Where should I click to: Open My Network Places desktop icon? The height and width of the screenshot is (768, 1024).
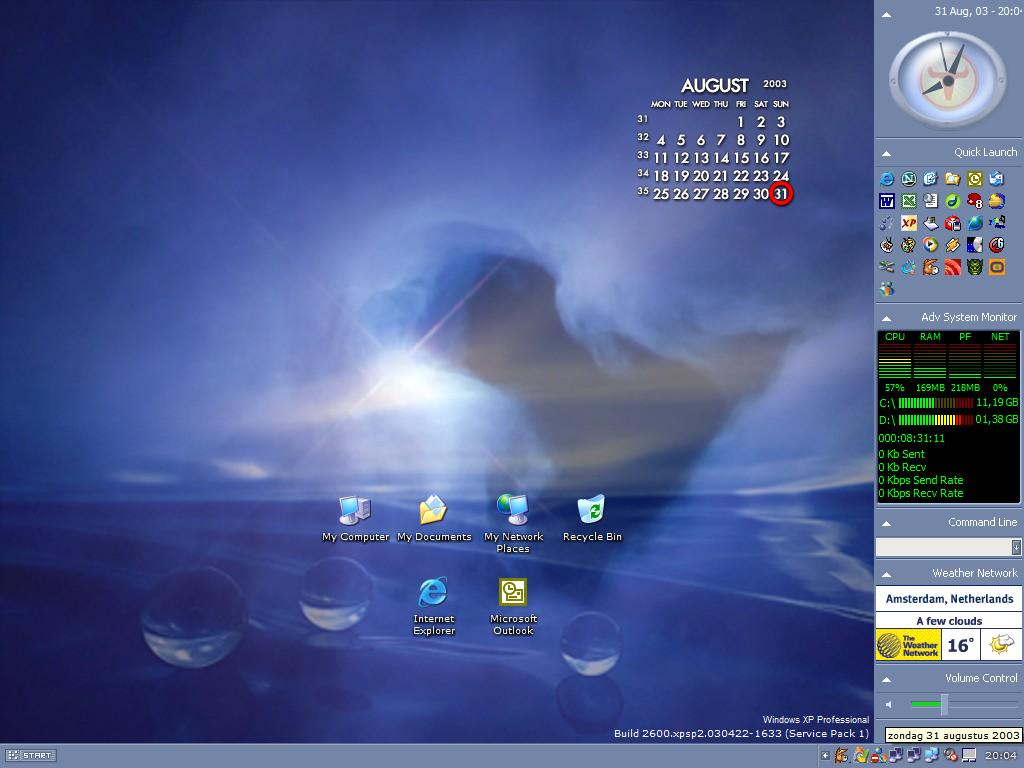tap(513, 510)
